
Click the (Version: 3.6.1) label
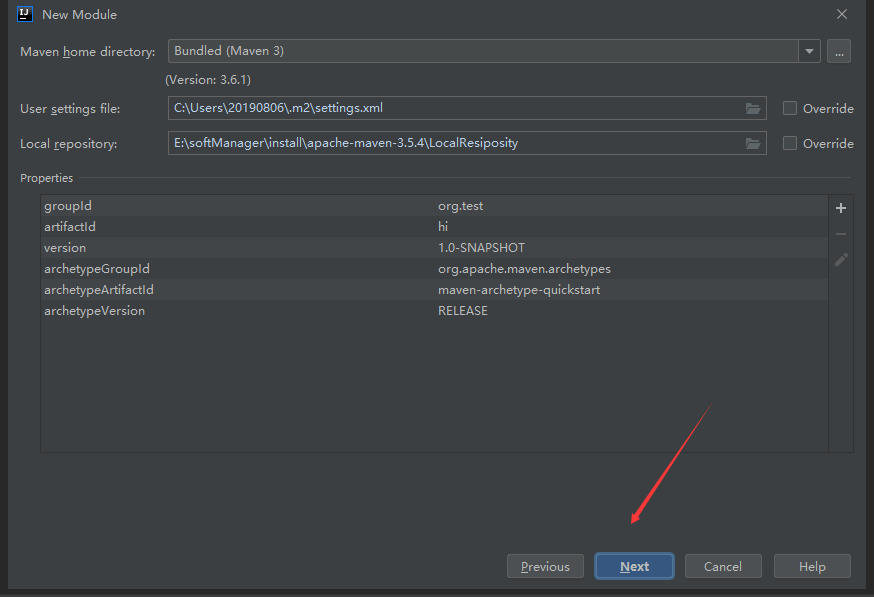[208, 80]
